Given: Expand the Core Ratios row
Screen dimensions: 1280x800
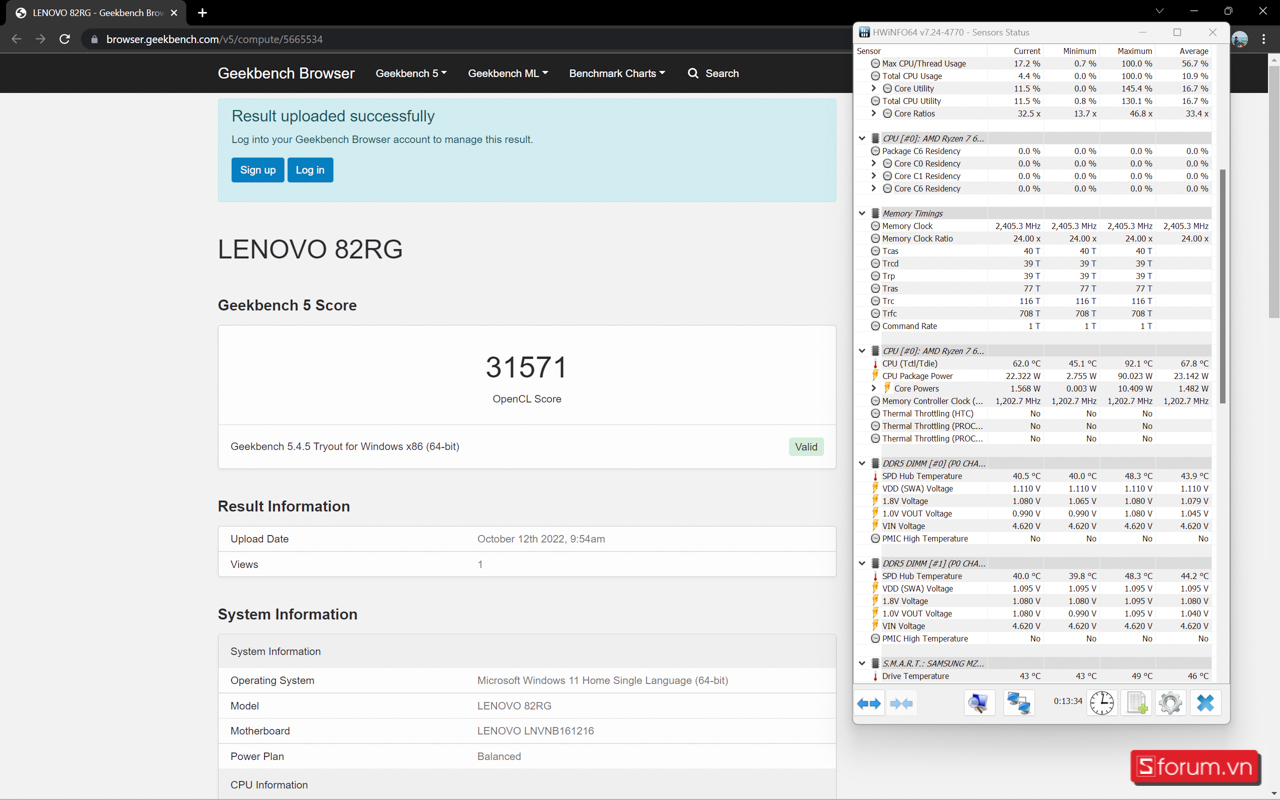Looking at the screenshot, I should (874, 113).
